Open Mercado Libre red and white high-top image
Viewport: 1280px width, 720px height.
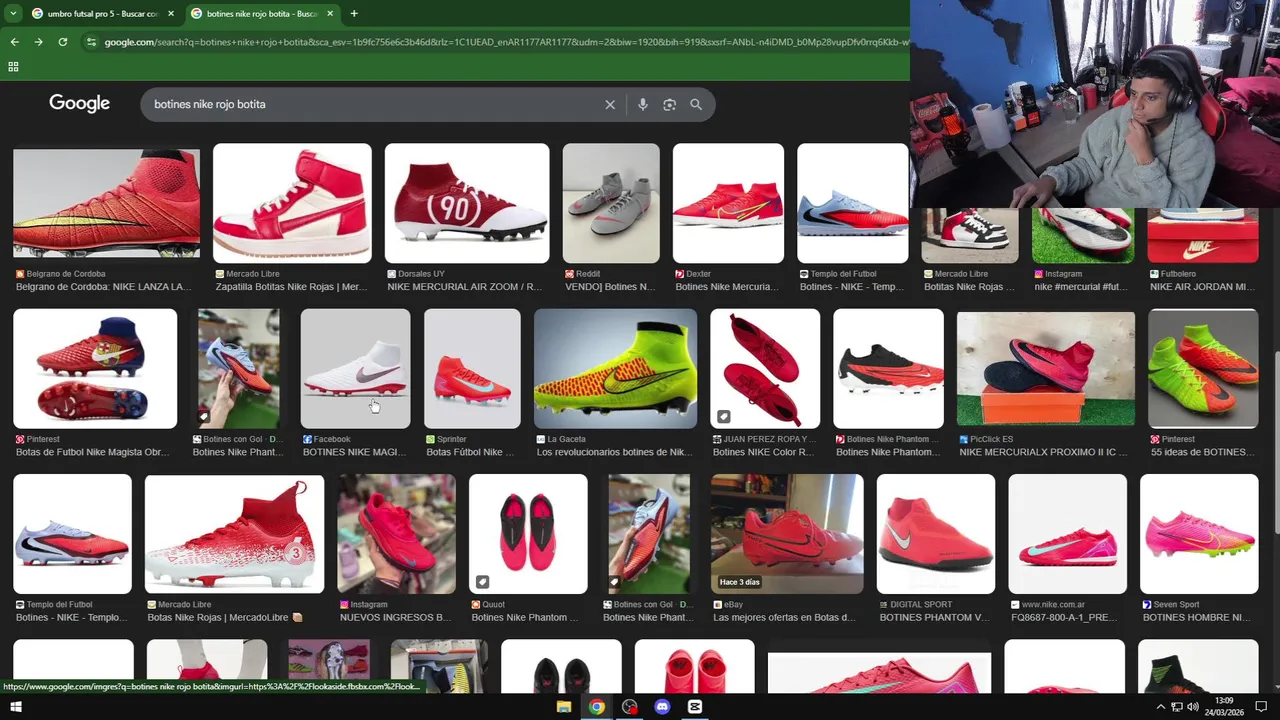(x=292, y=203)
